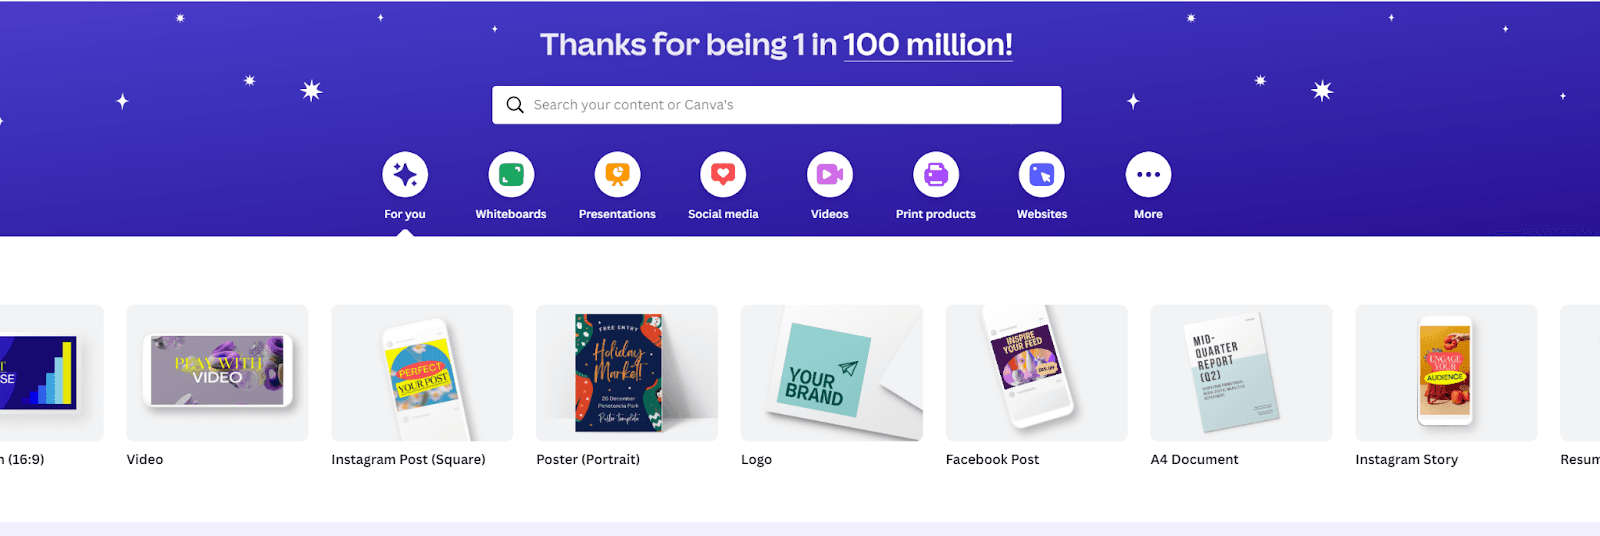Pick the Poster (Portrait) thumbnail
The image size is (1600, 536).
pyautogui.click(x=627, y=372)
